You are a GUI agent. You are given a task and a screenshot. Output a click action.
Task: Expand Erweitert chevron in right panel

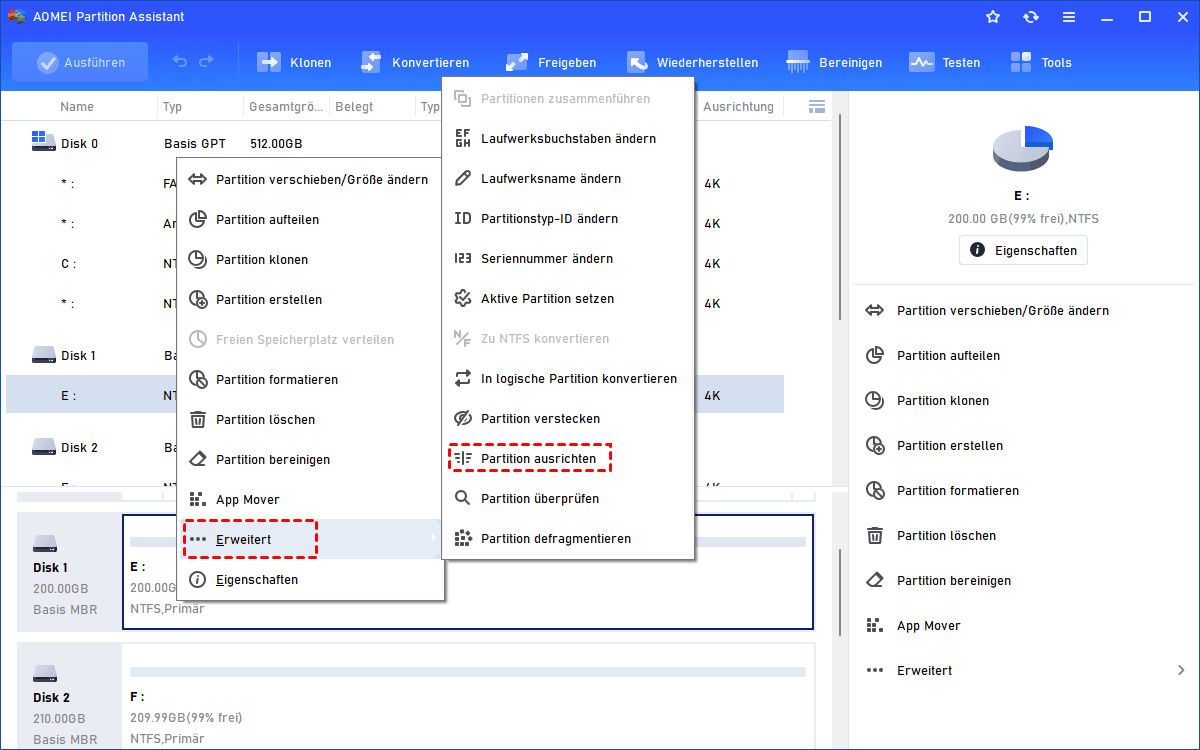point(1181,671)
